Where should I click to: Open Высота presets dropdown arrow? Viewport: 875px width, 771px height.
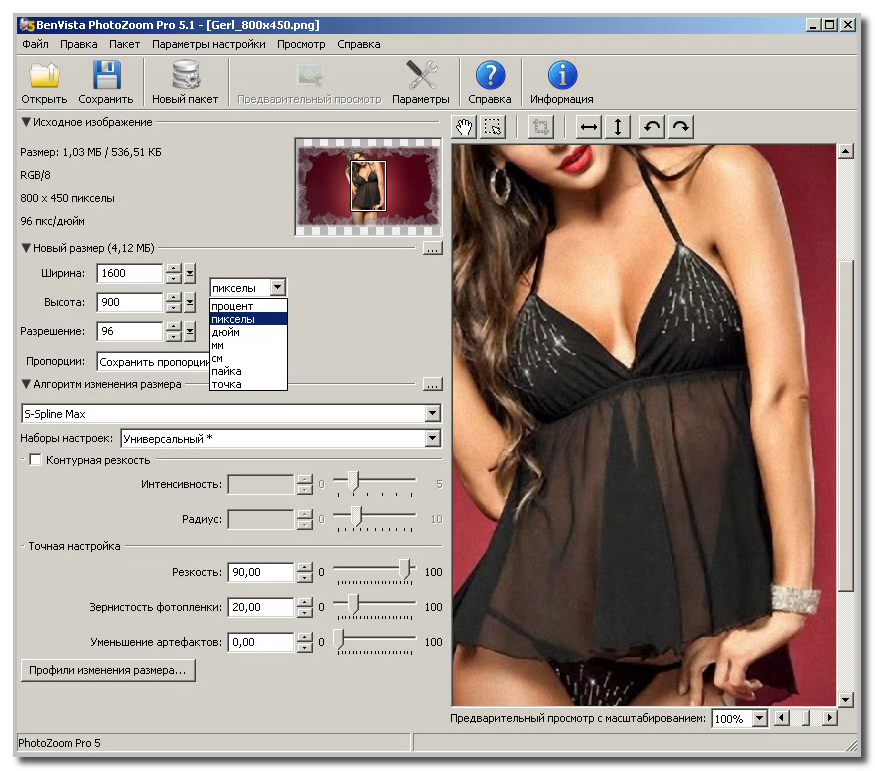(190, 302)
